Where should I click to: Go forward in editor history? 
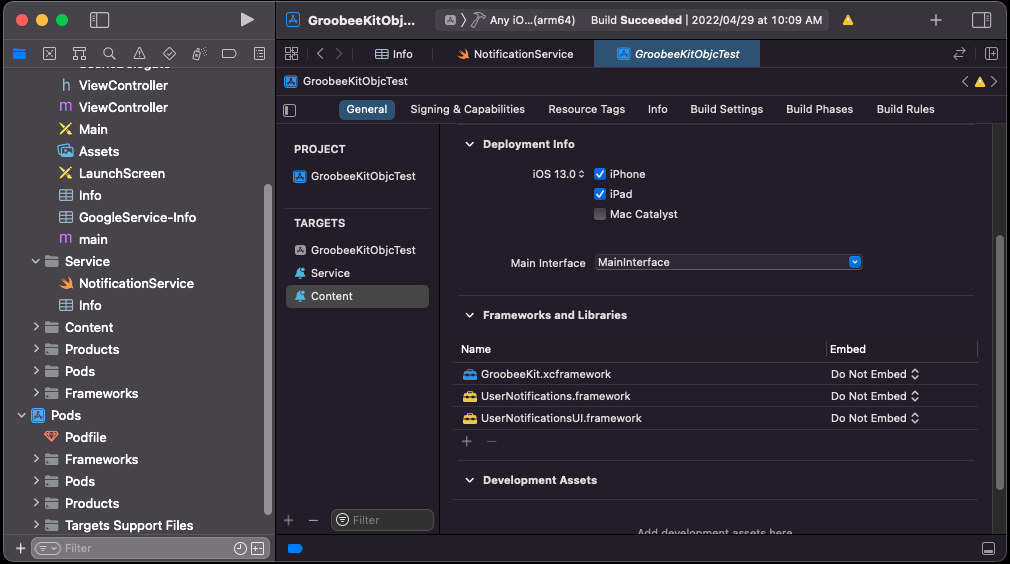click(339, 53)
